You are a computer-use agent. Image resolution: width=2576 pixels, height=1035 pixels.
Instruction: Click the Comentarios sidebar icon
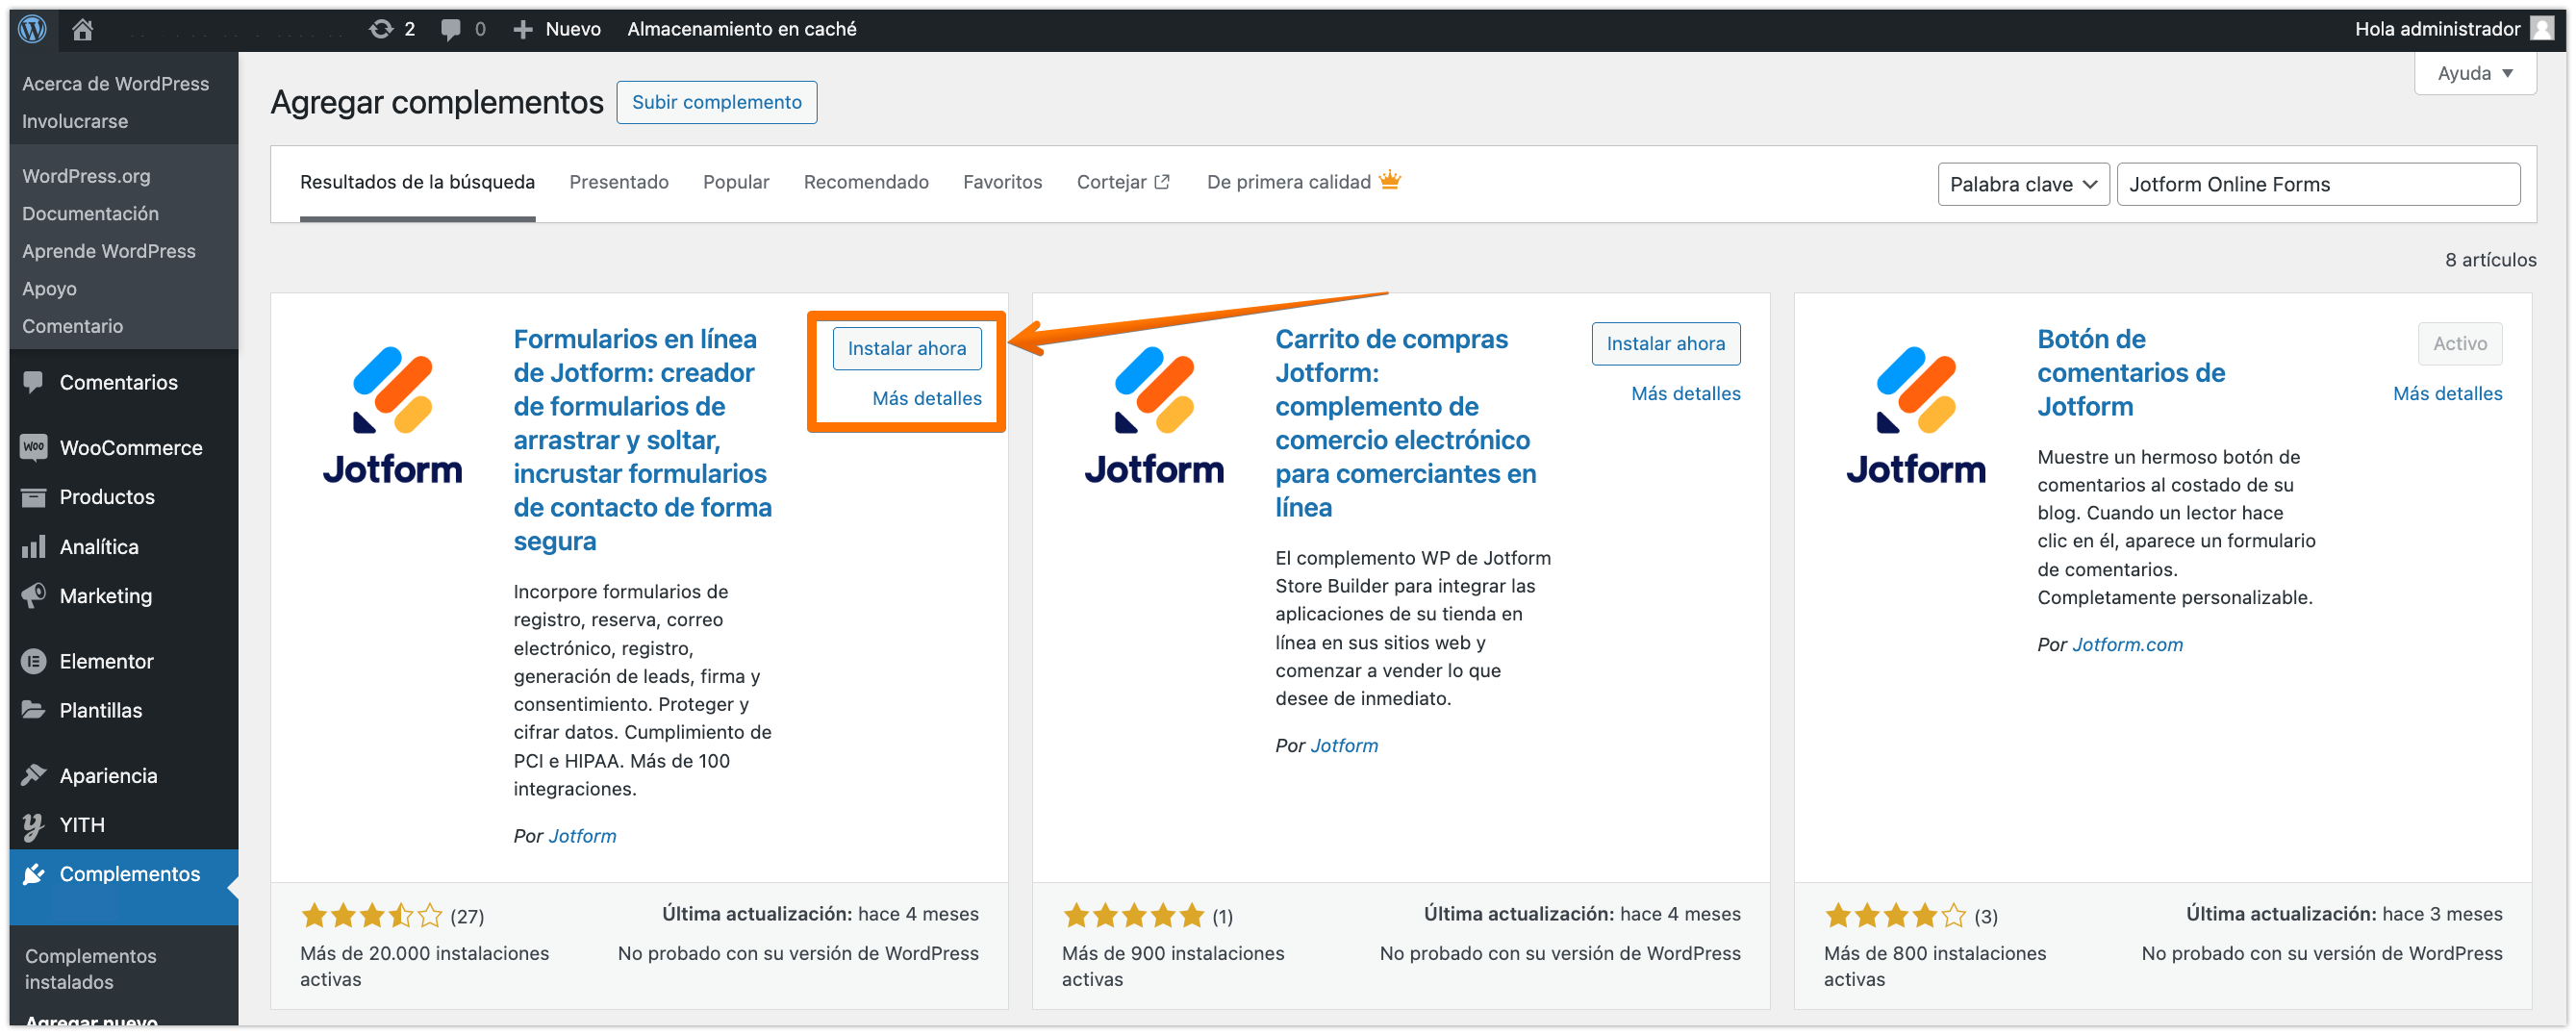(33, 382)
